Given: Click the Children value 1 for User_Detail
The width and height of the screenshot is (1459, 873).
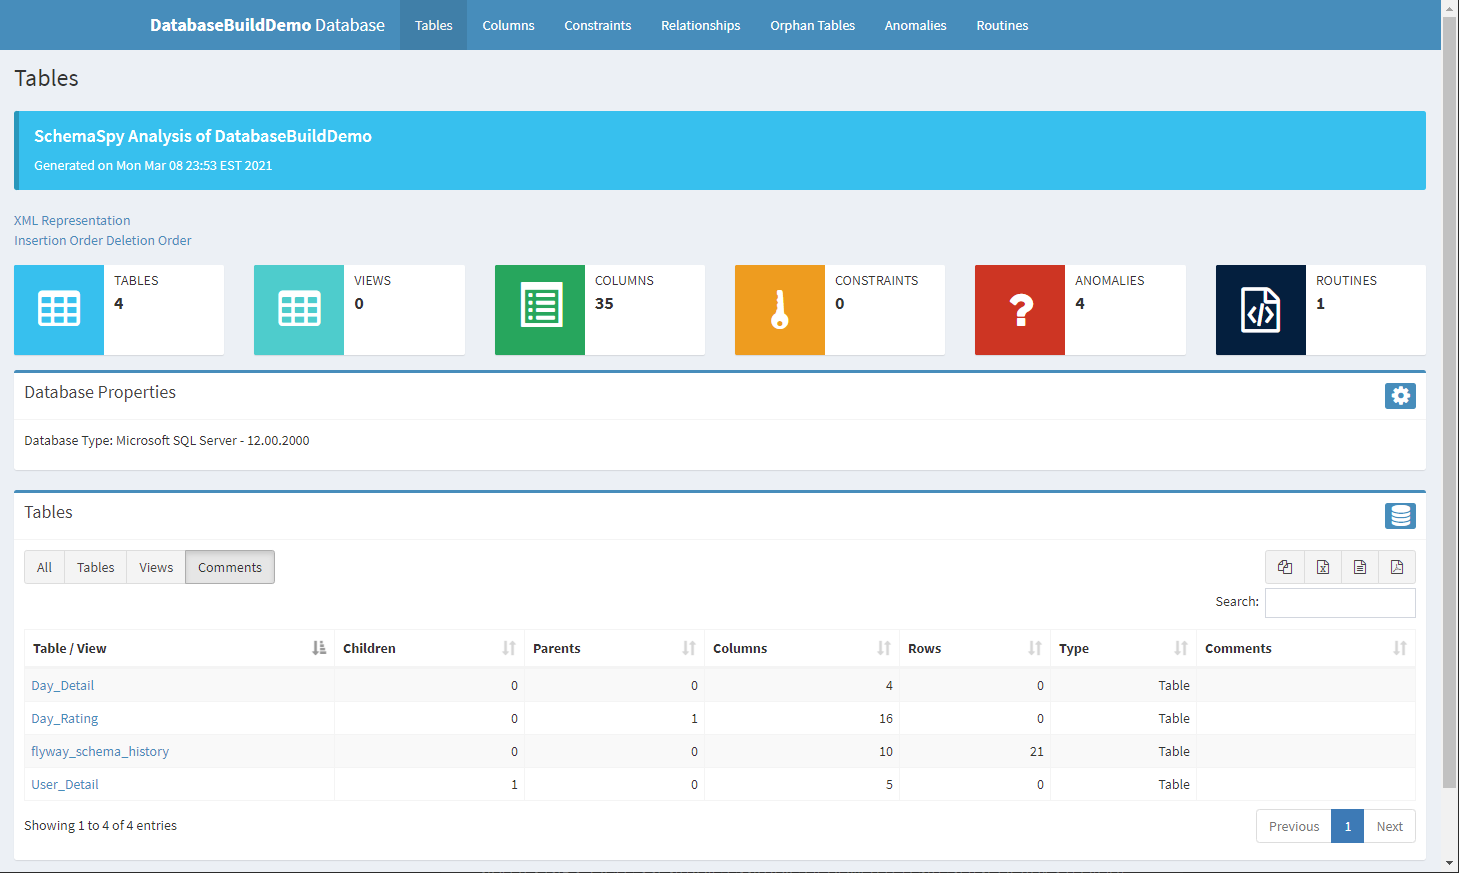Looking at the screenshot, I should 514,784.
